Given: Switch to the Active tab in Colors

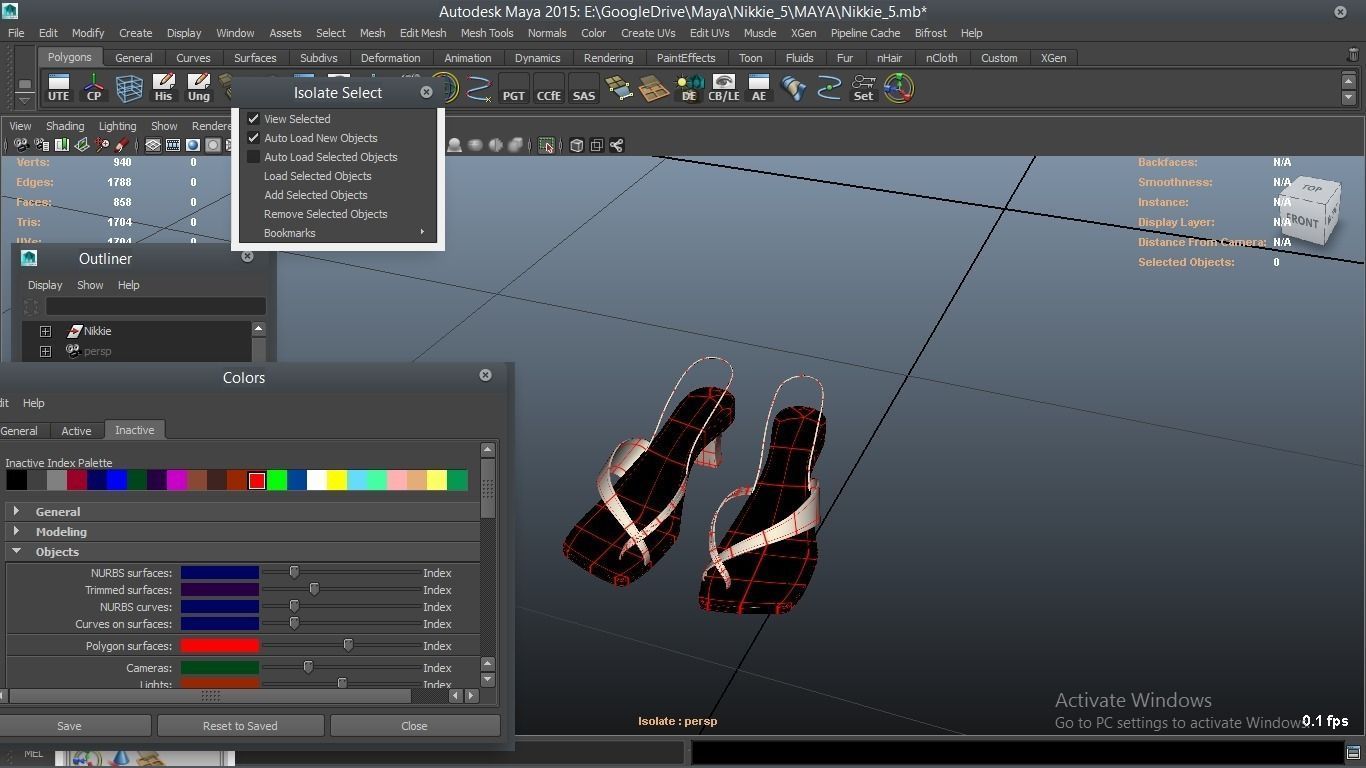Looking at the screenshot, I should (x=76, y=431).
